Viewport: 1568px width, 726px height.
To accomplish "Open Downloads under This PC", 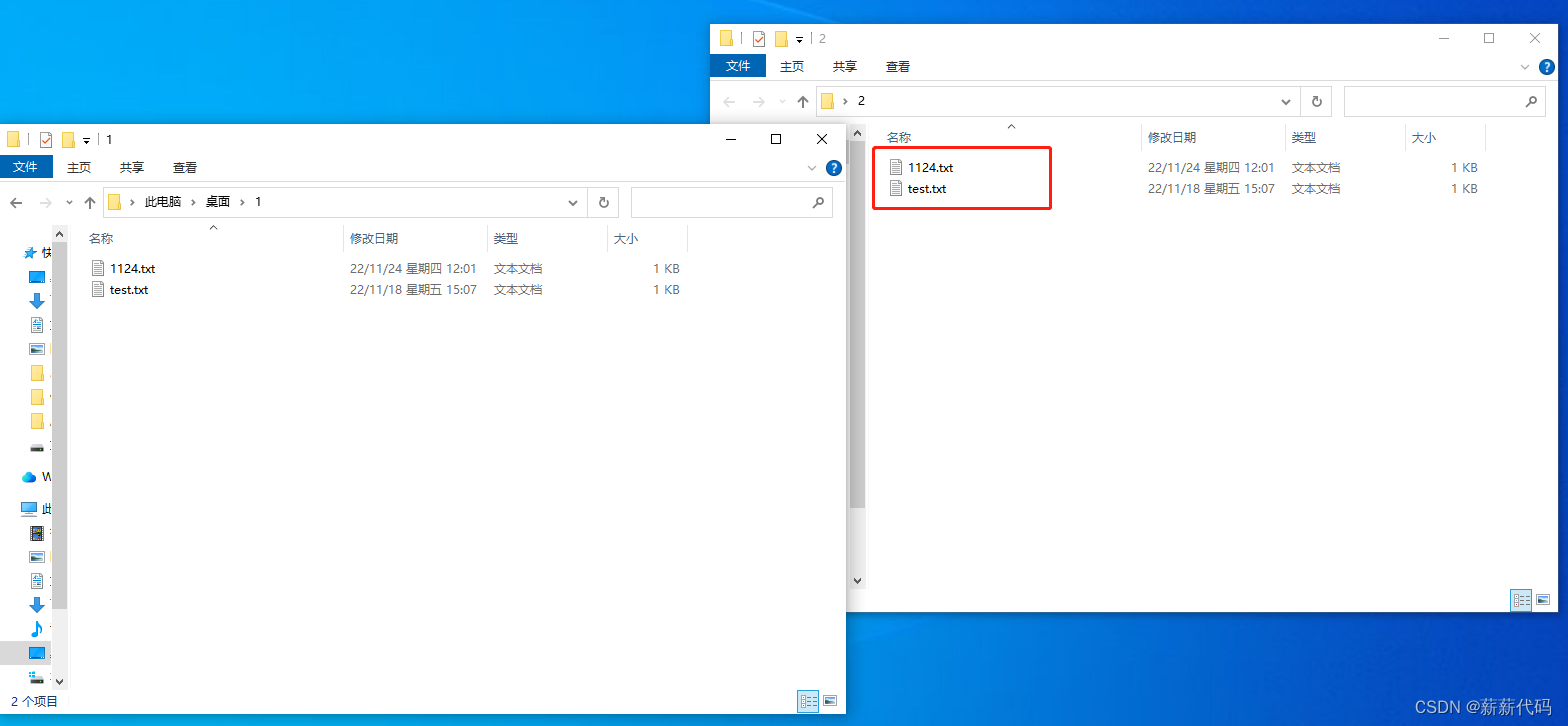I will pos(37,605).
